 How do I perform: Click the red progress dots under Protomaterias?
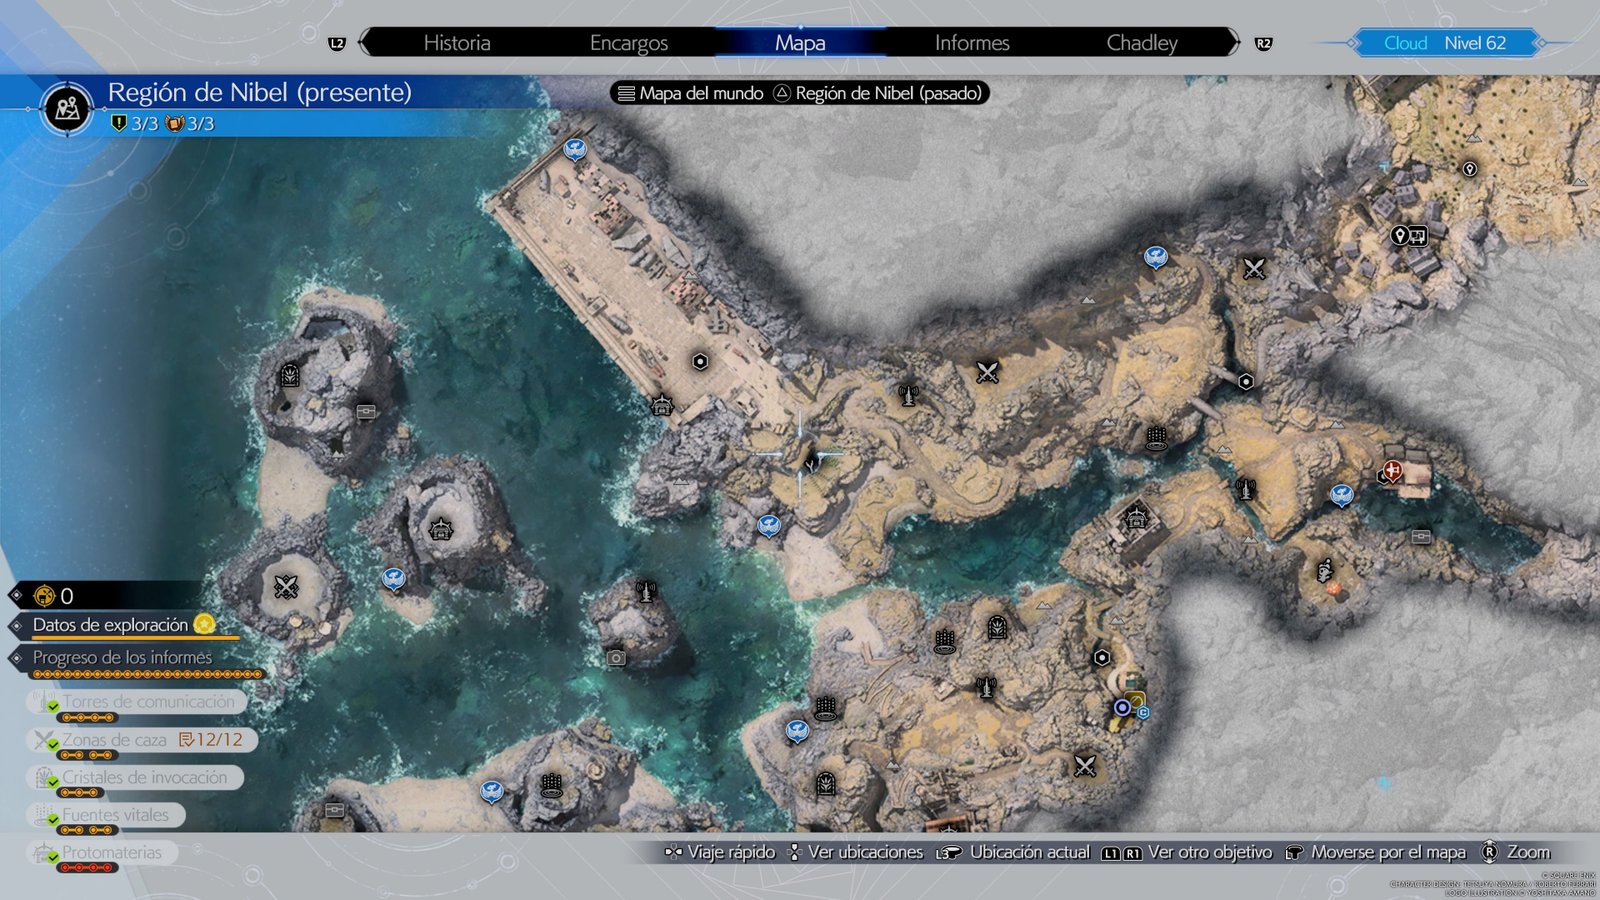click(x=87, y=868)
